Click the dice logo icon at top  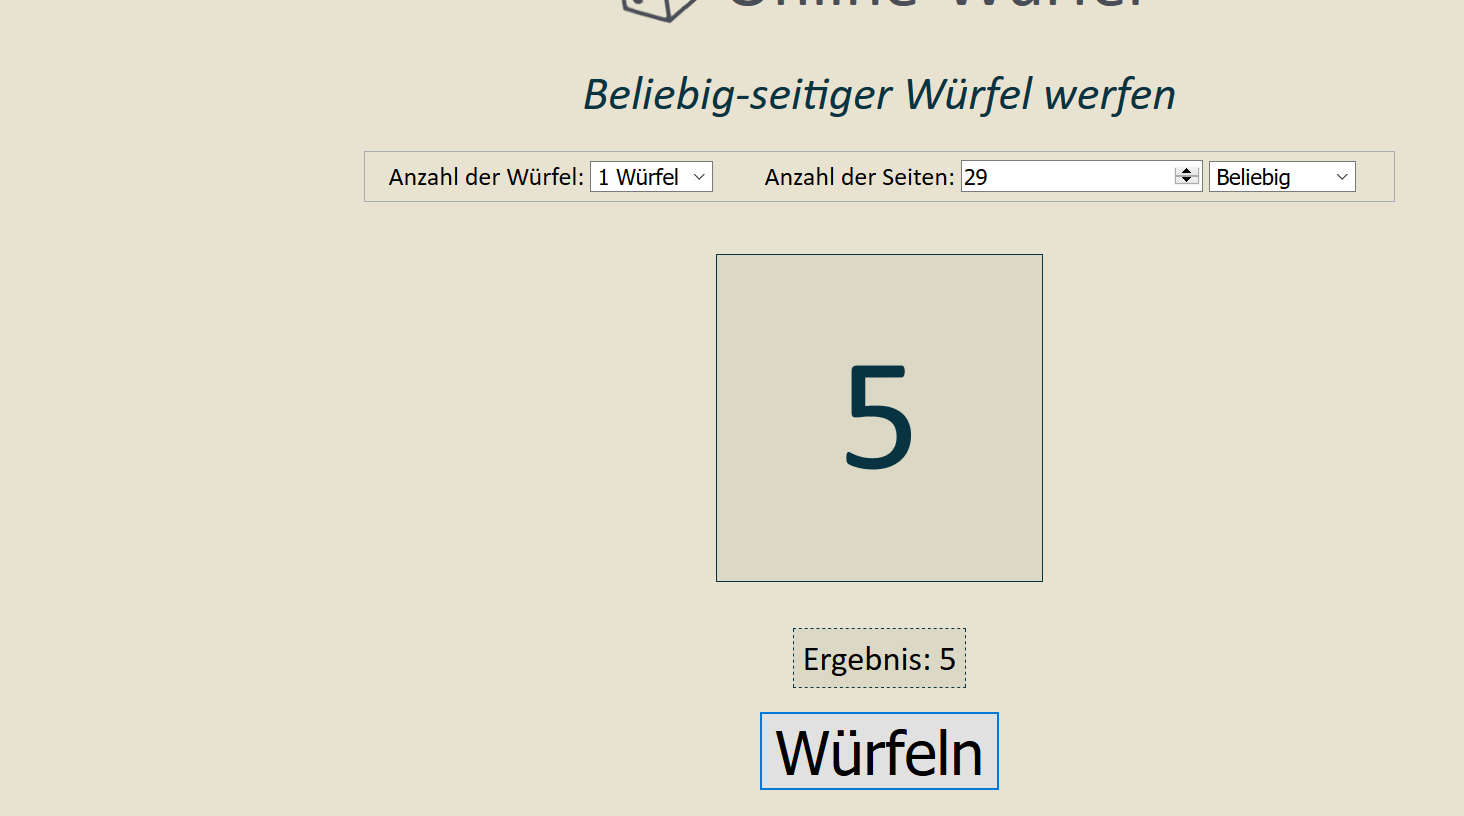[660, 8]
